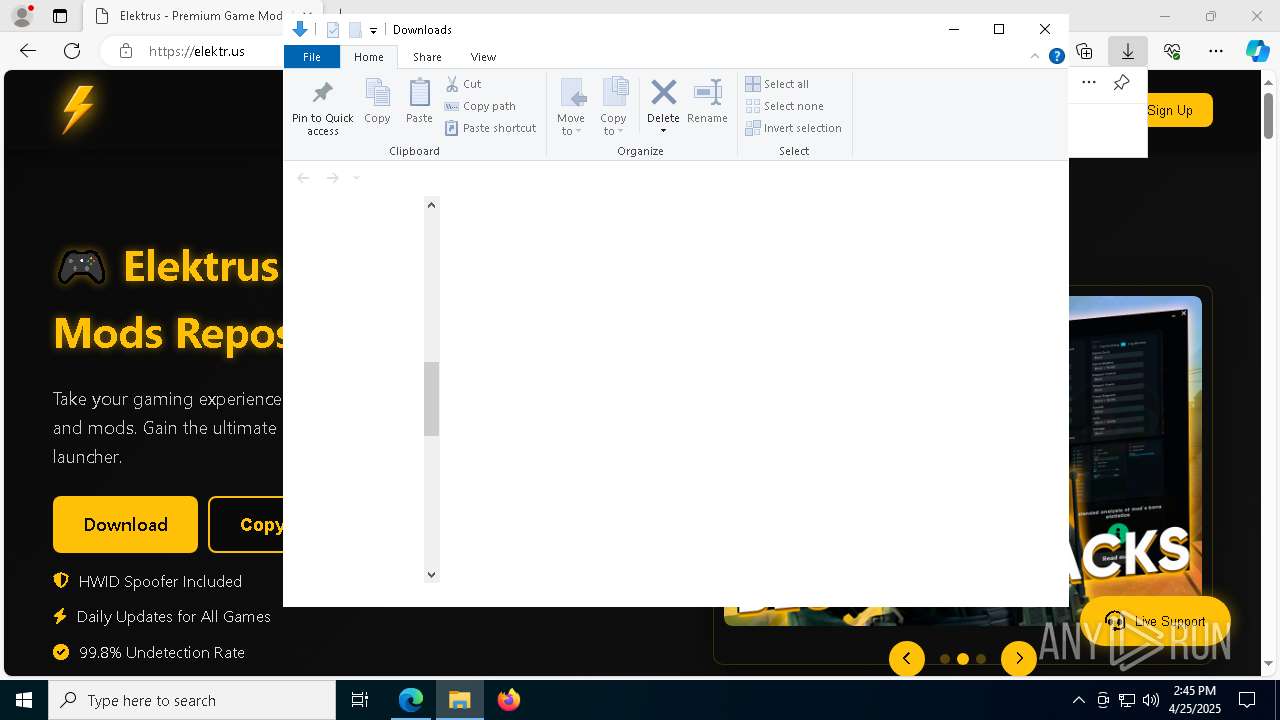The image size is (1280, 720).
Task: Open Edge Browser essentials icon
Action: tap(1172, 51)
